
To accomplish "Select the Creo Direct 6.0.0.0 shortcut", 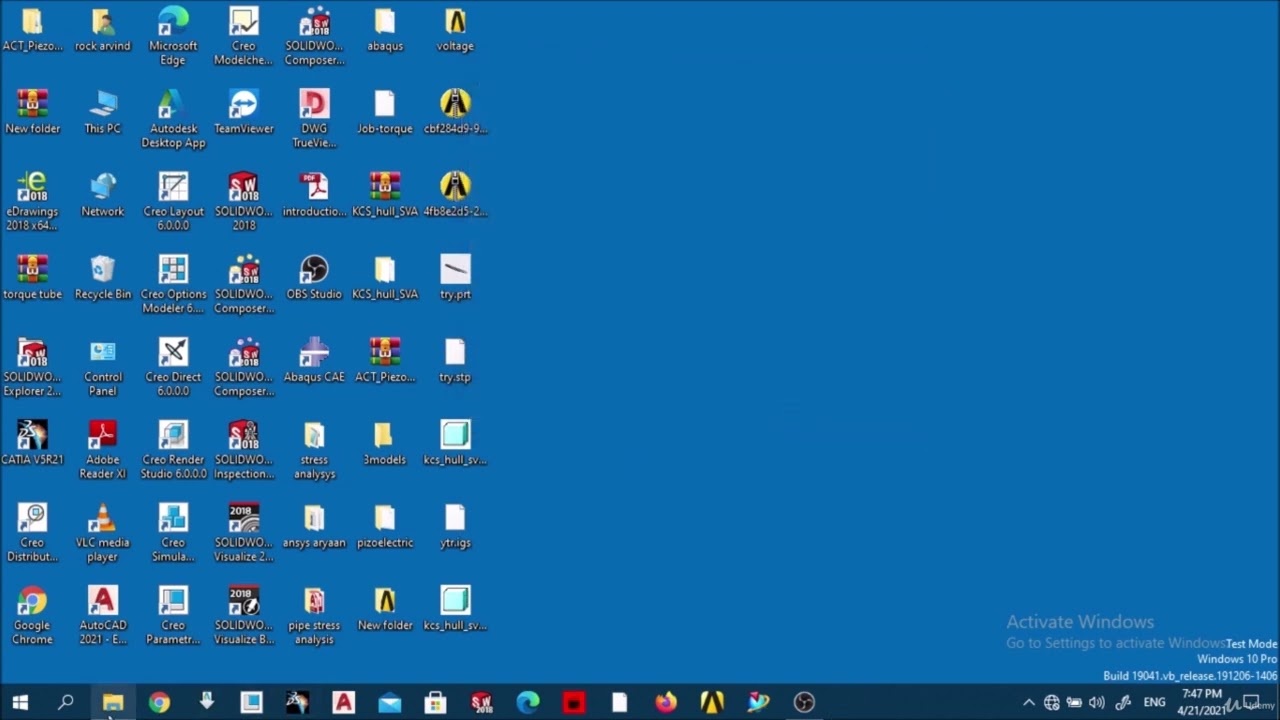I will [173, 367].
